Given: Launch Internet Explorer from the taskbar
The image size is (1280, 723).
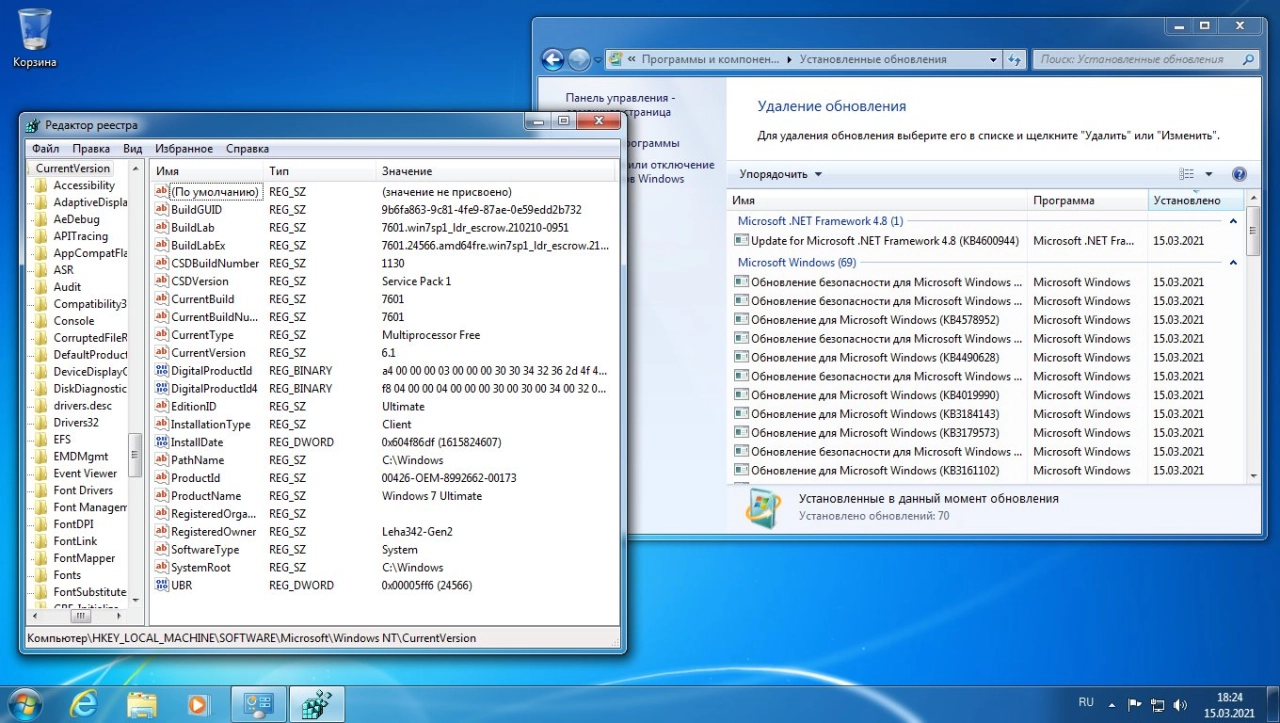Looking at the screenshot, I should click(84, 705).
